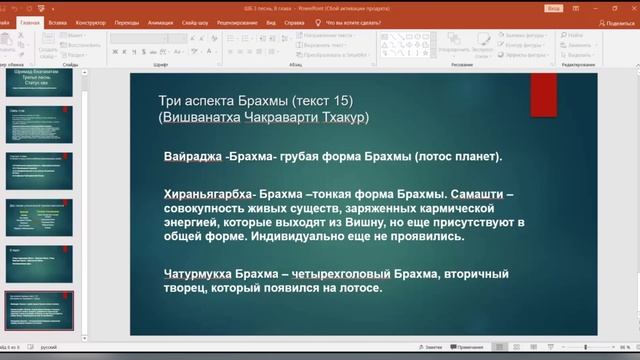Toggle align text right
640x360 pixels.
click(x=249, y=52)
